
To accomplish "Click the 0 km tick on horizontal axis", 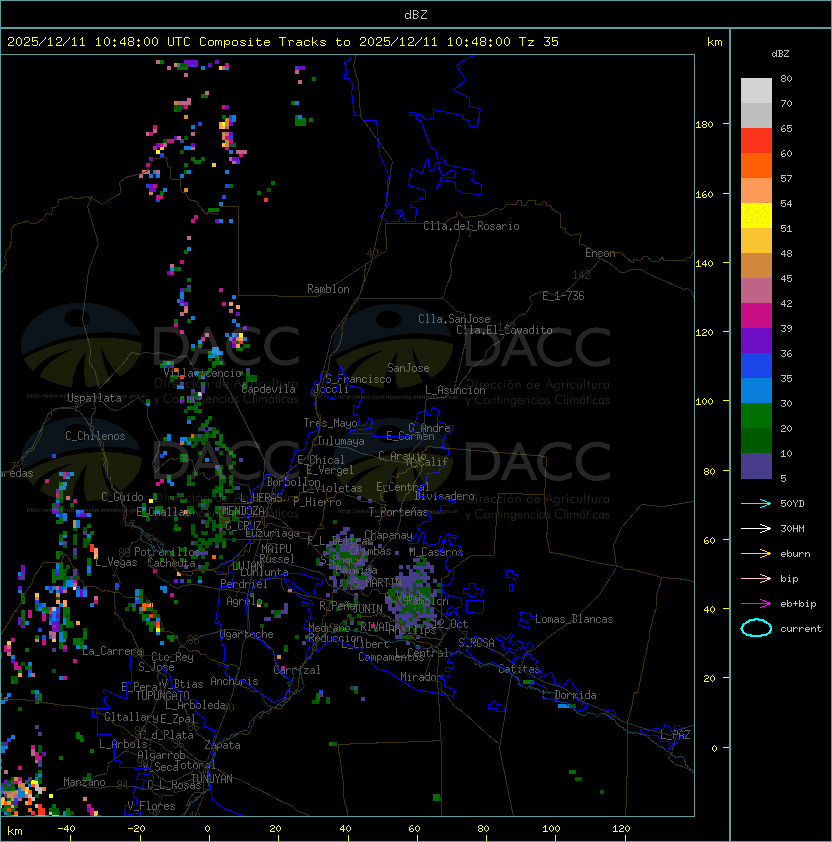I will coord(207,829).
